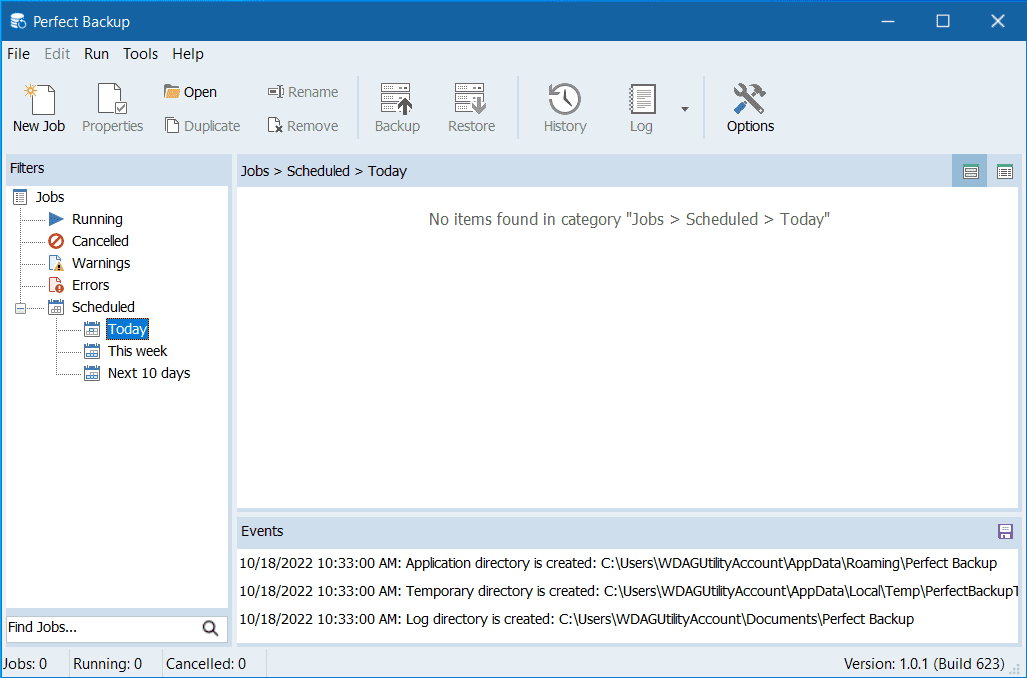Open the Tools menu

140,54
